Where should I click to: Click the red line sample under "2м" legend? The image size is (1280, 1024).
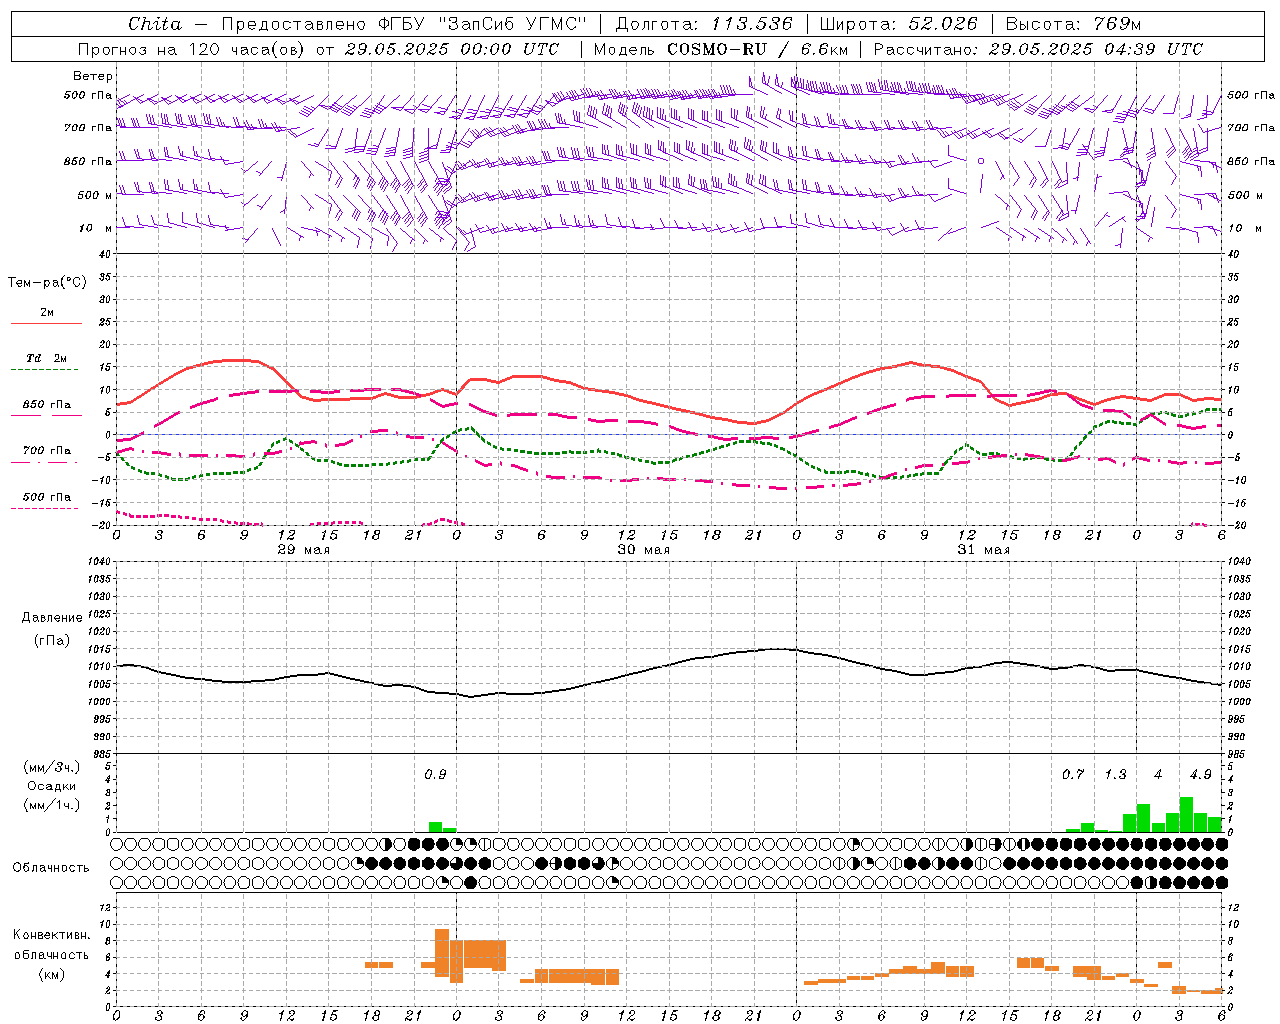(46, 323)
